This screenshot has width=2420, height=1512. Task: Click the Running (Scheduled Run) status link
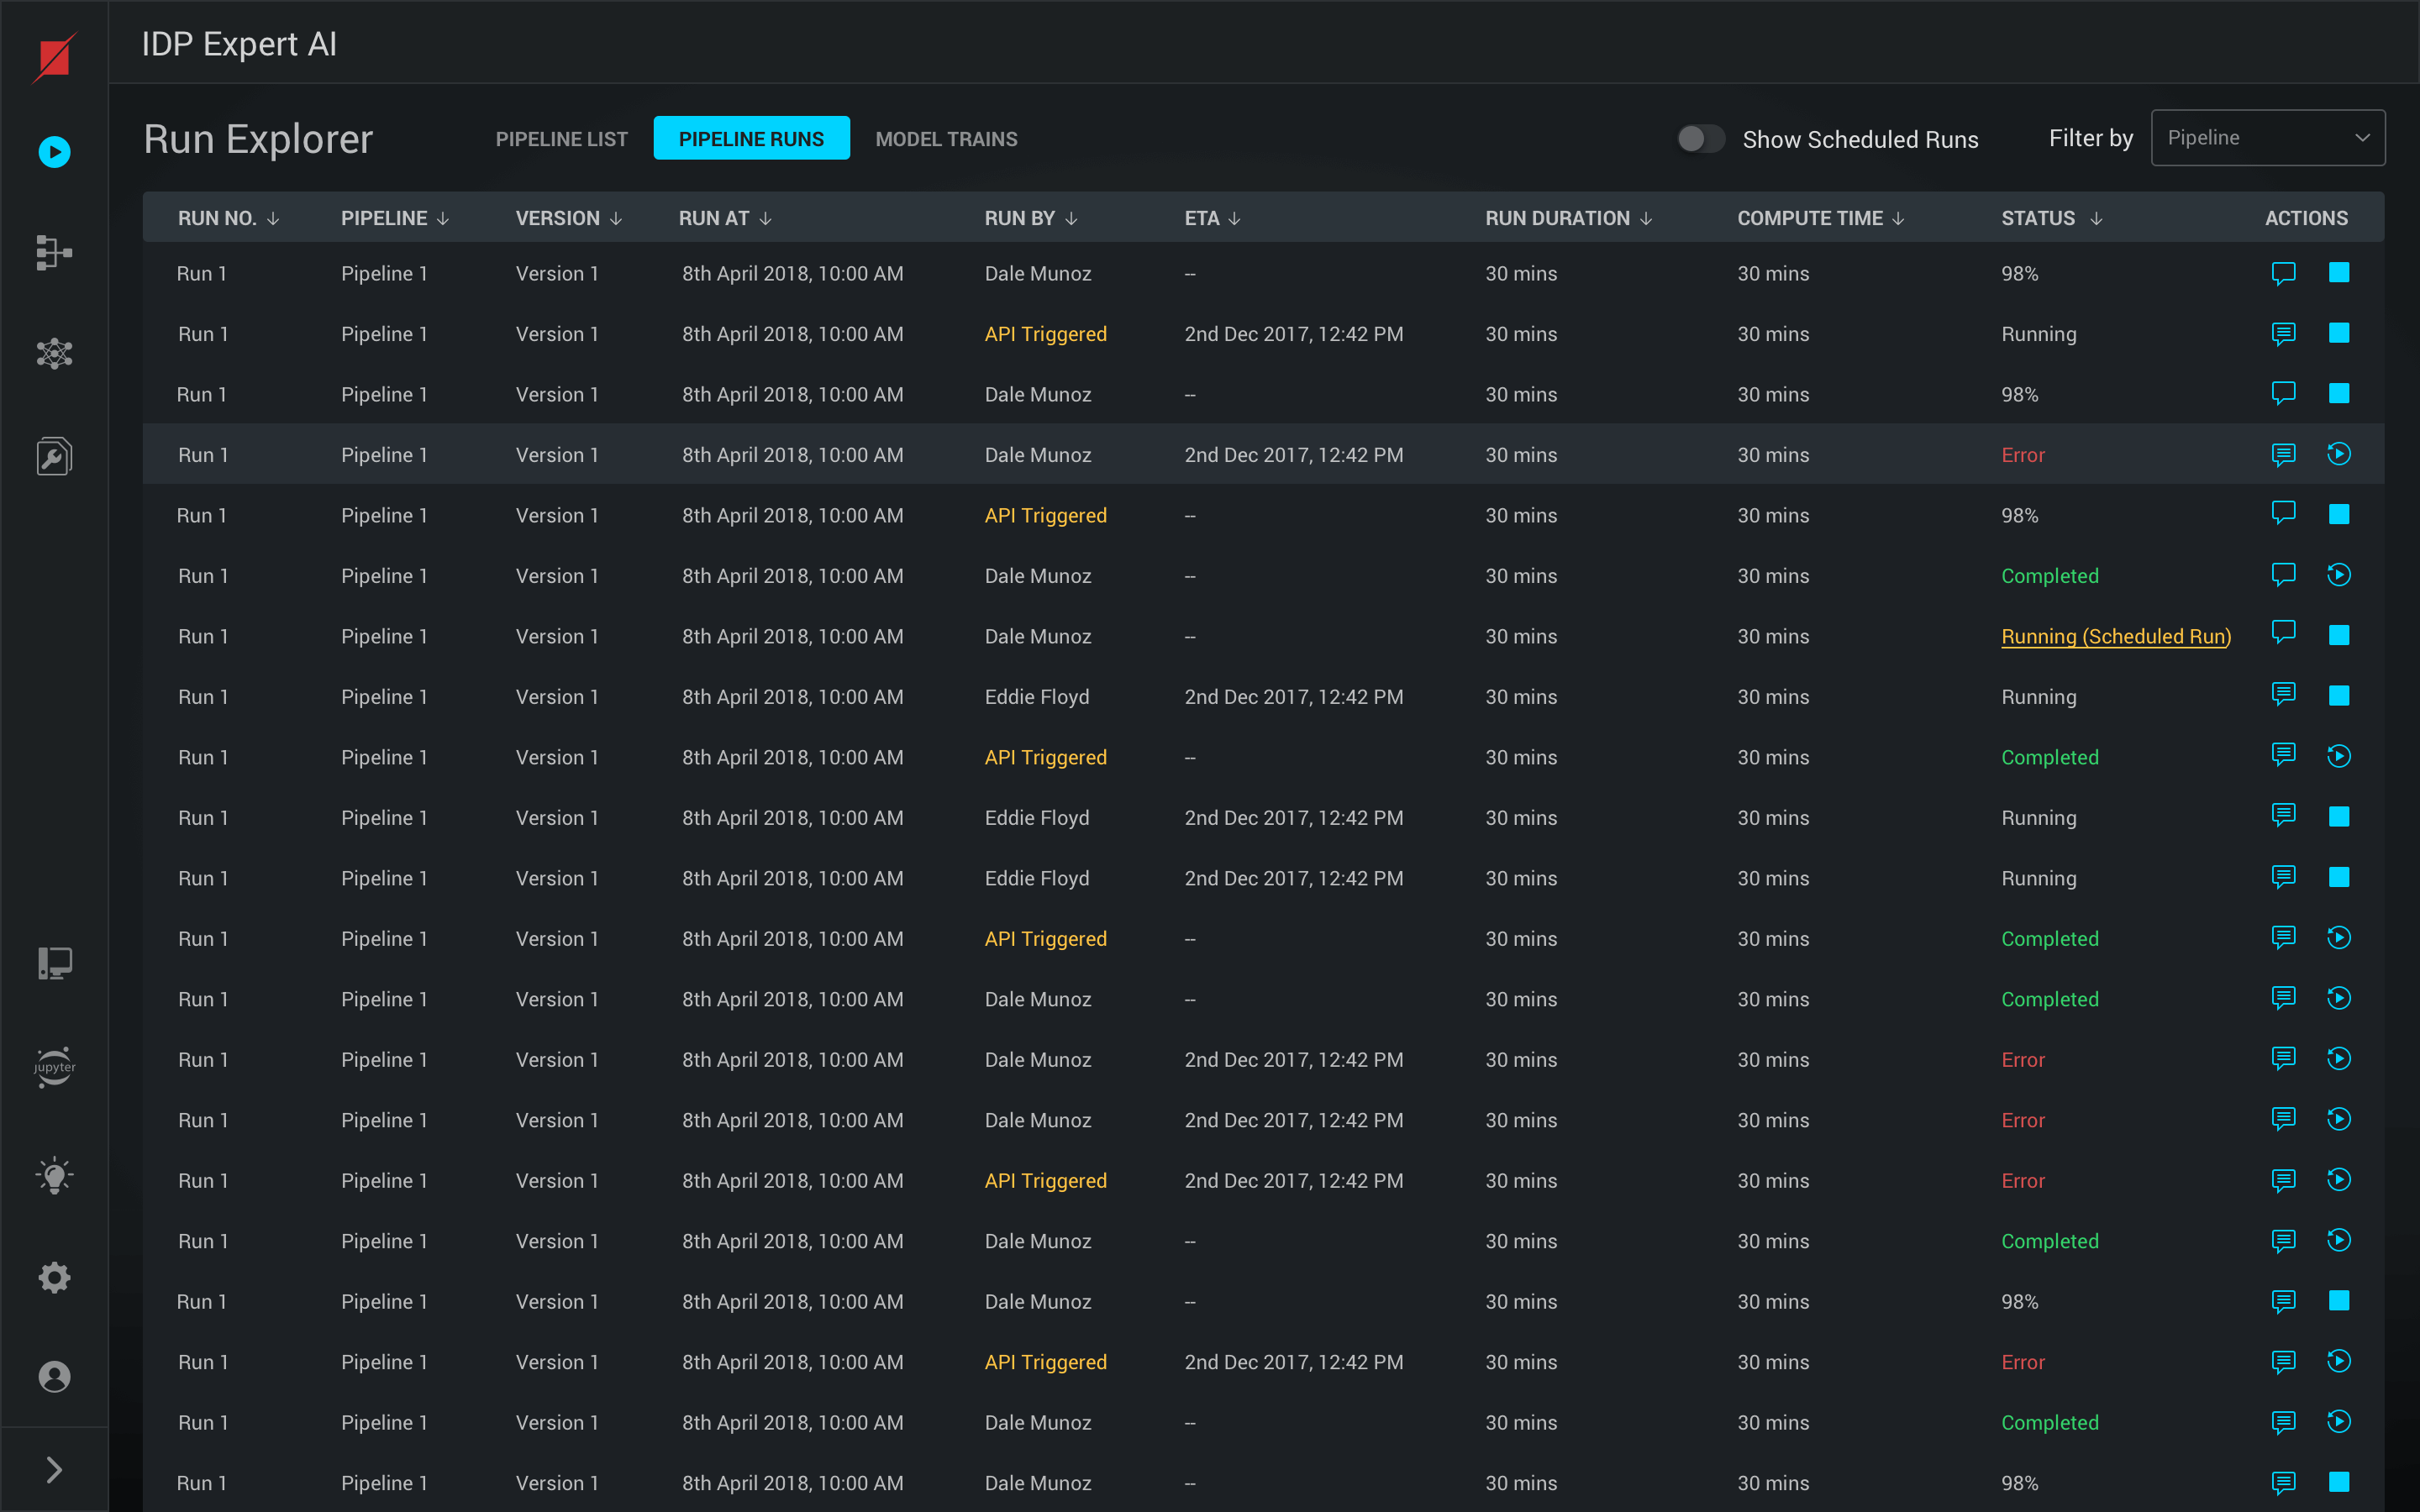(x=2115, y=636)
